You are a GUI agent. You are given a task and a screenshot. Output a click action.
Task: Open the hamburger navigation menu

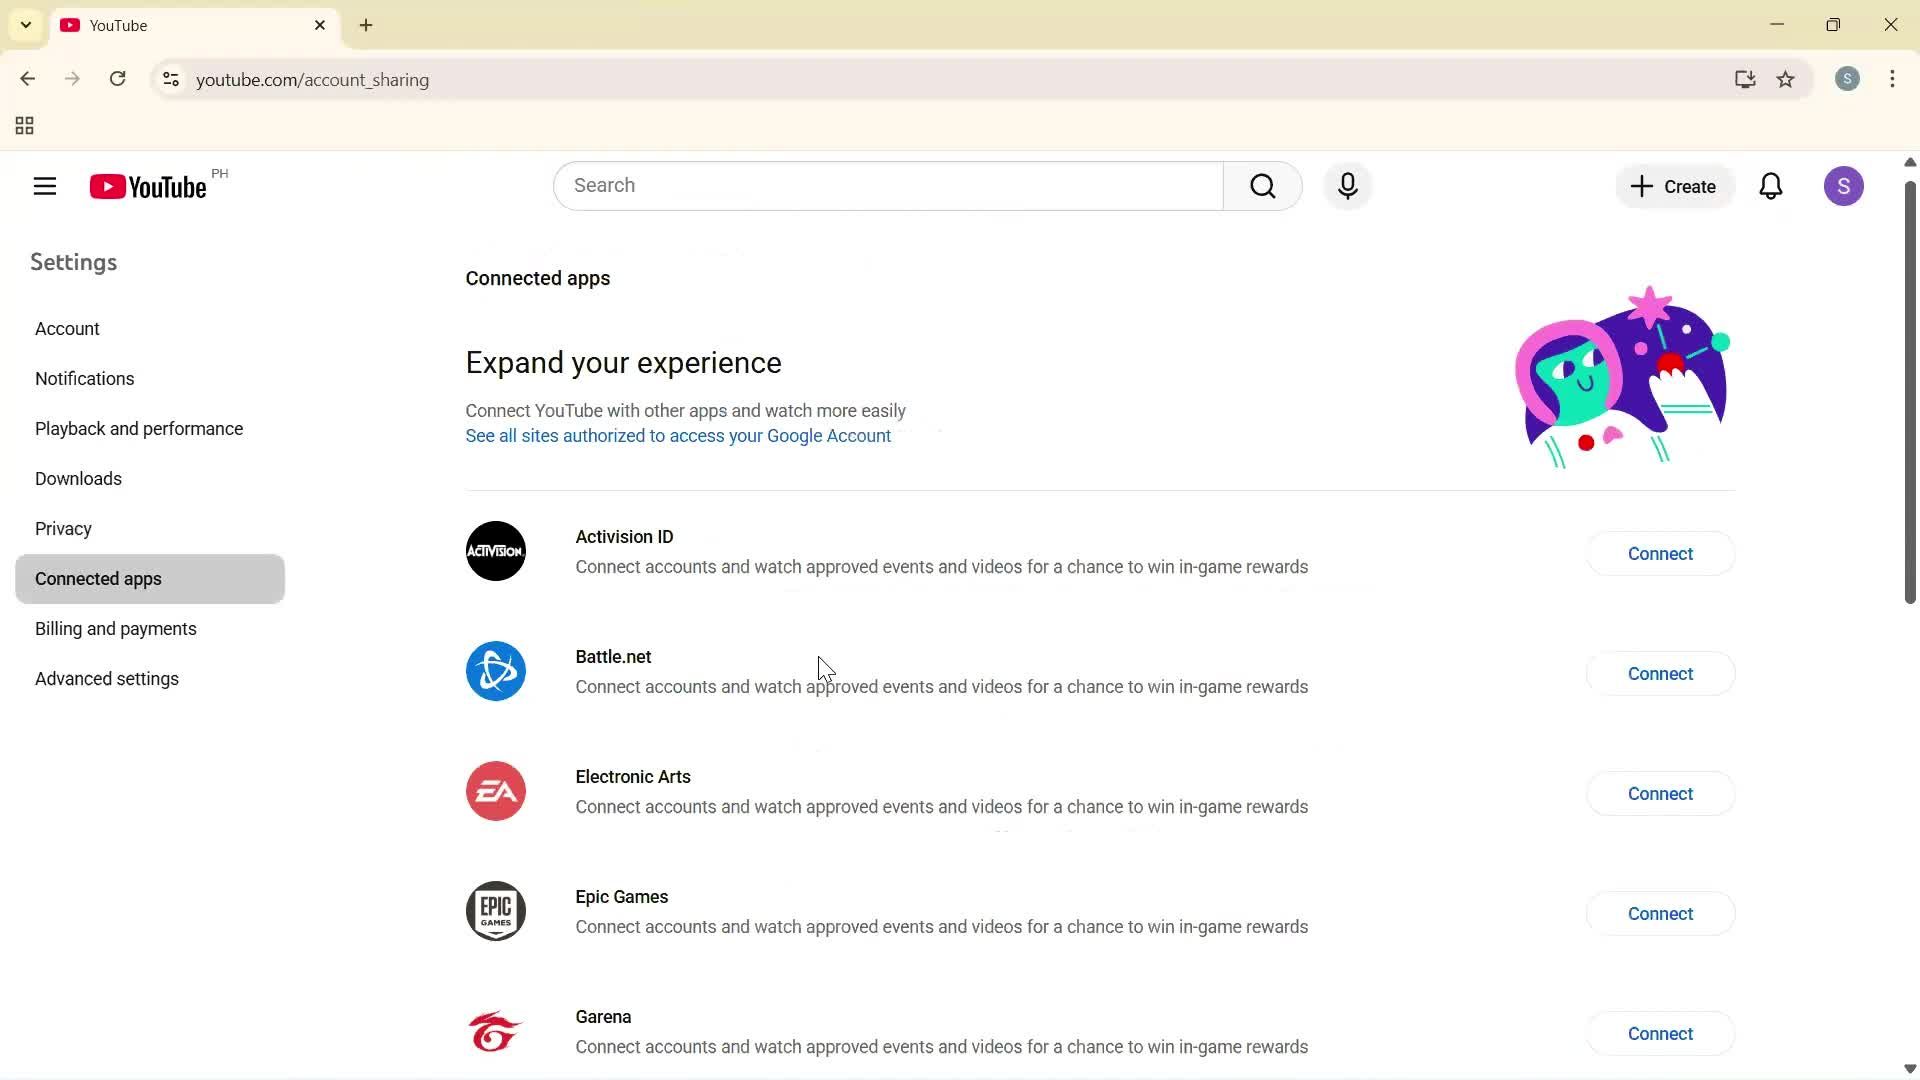point(45,186)
